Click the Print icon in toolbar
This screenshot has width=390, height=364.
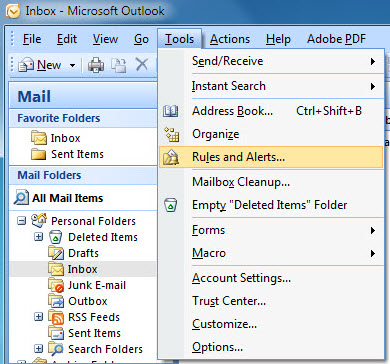[x=96, y=65]
